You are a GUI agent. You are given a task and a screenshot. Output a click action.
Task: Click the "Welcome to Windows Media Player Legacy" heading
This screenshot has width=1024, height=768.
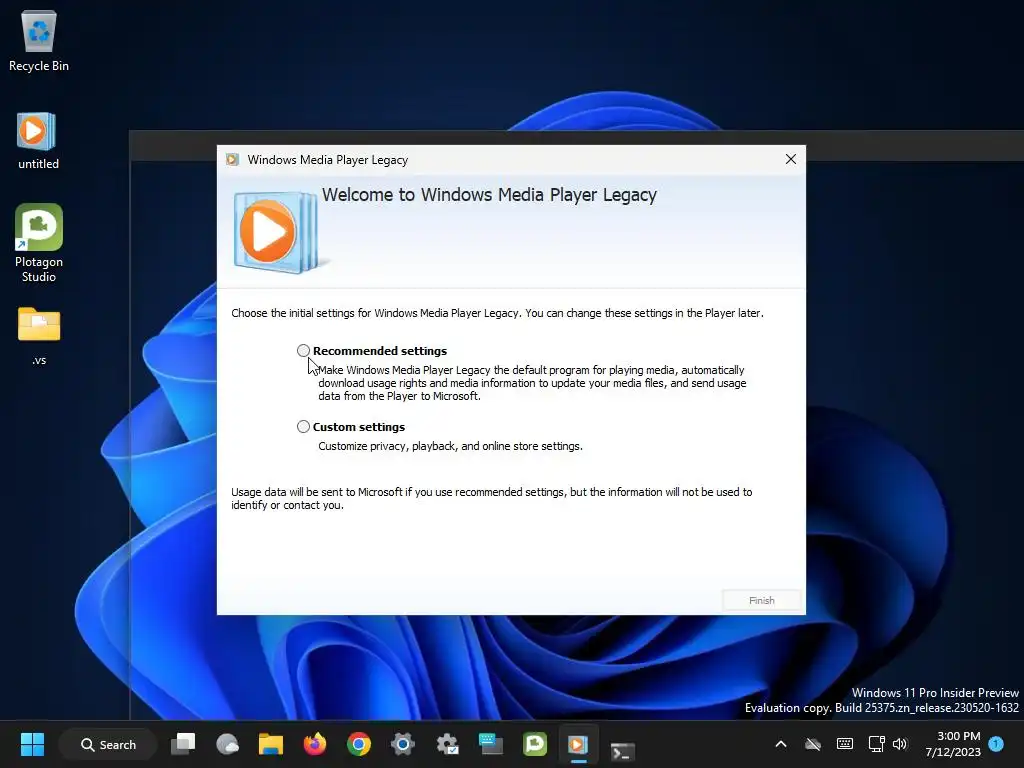click(x=489, y=195)
